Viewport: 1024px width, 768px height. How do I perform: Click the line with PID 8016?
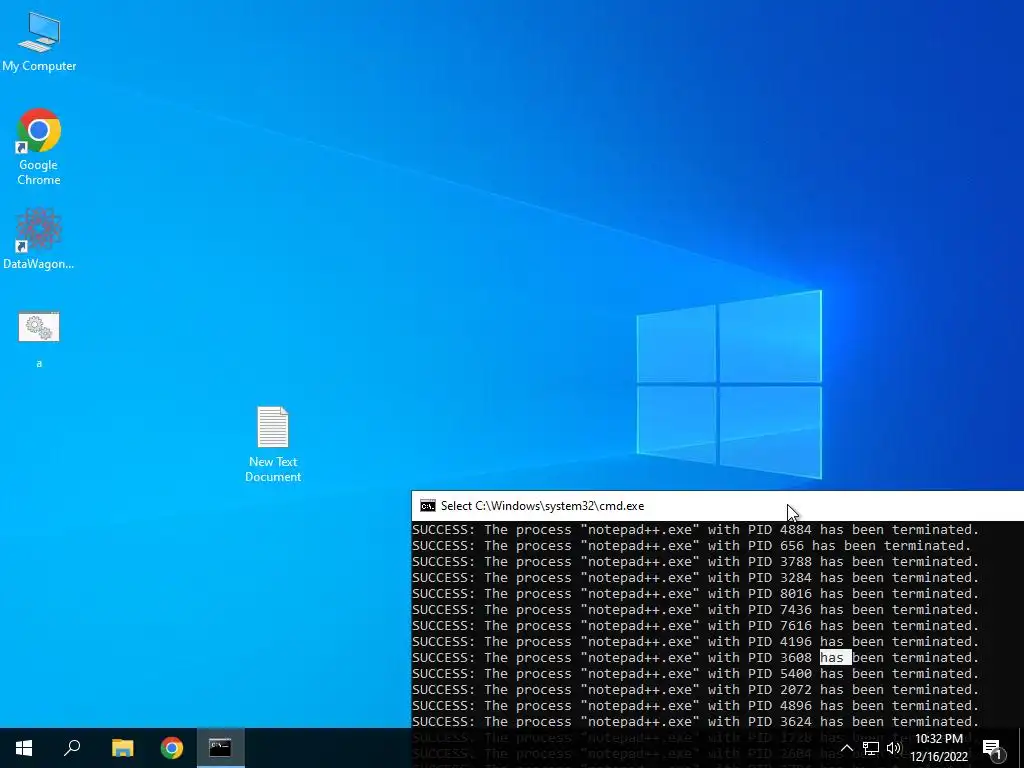point(696,594)
